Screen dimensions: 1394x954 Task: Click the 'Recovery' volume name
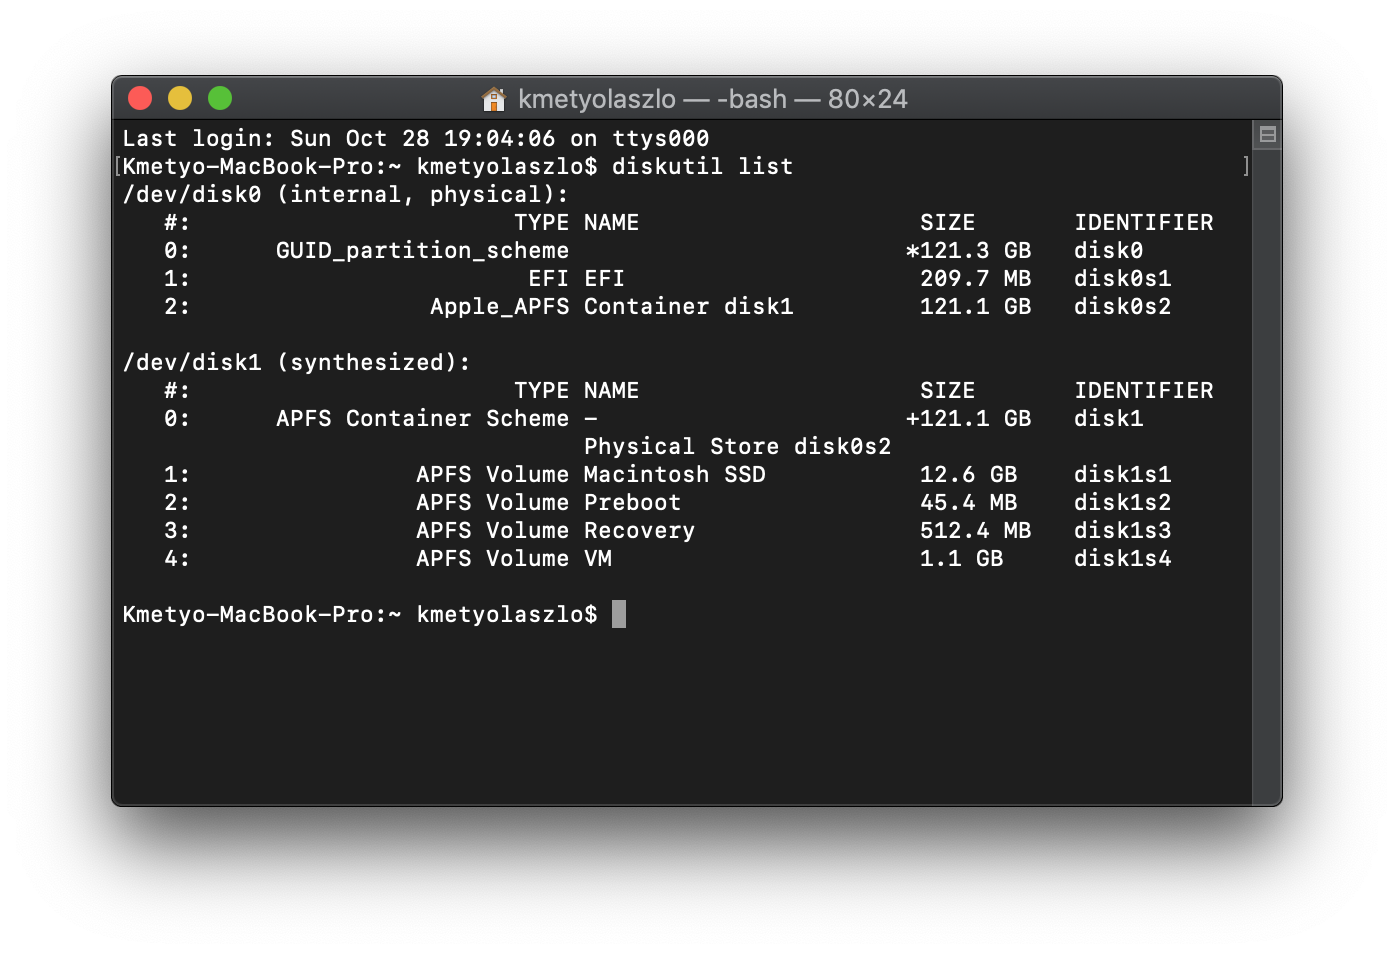pos(640,531)
